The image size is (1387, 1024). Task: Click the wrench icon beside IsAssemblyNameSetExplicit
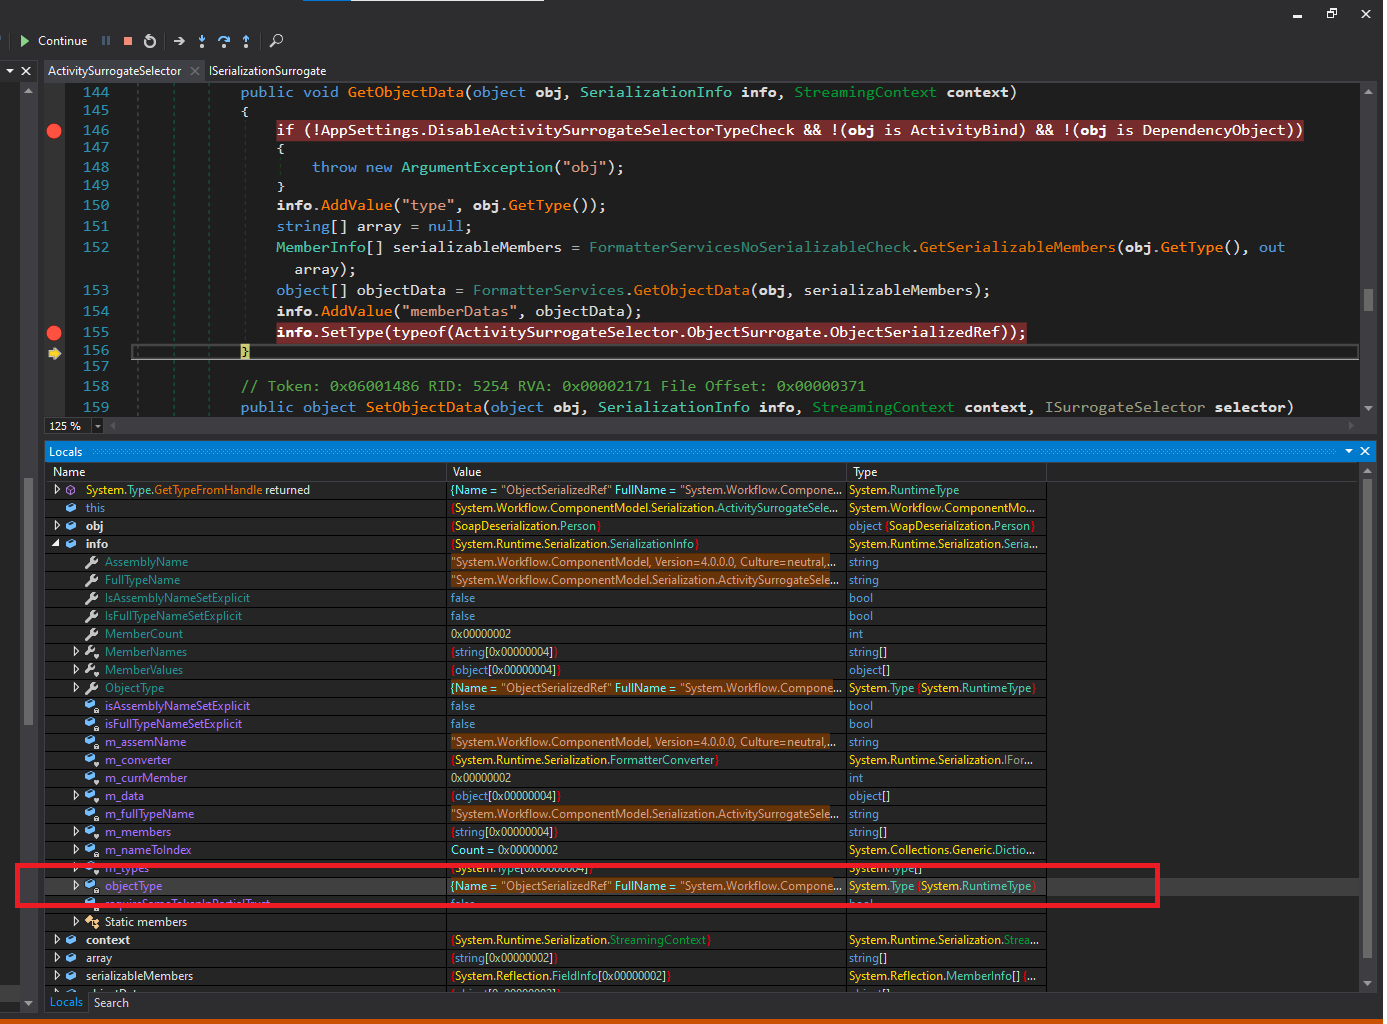tap(91, 598)
